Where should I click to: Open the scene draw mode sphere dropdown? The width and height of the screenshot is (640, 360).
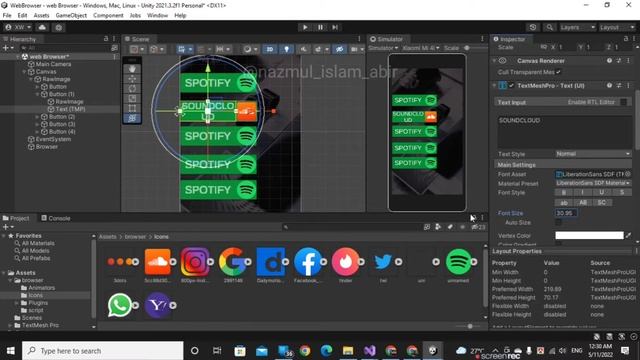point(250,49)
